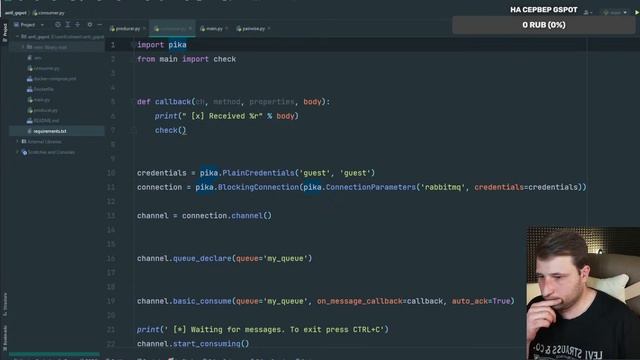Image resolution: width=640 pixels, height=360 pixels.
Task: Click PlainCredentials on line 10
Action: pyautogui.click(x=258, y=173)
